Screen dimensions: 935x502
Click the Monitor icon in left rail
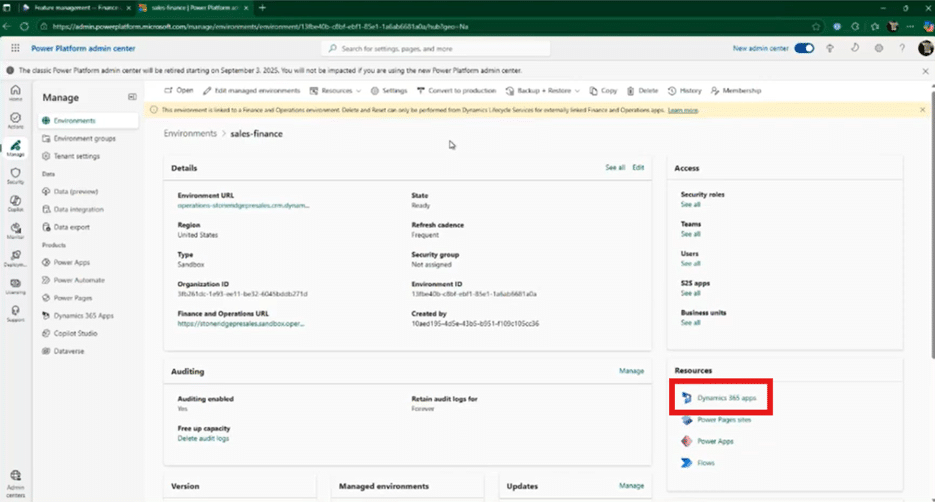pos(15,231)
